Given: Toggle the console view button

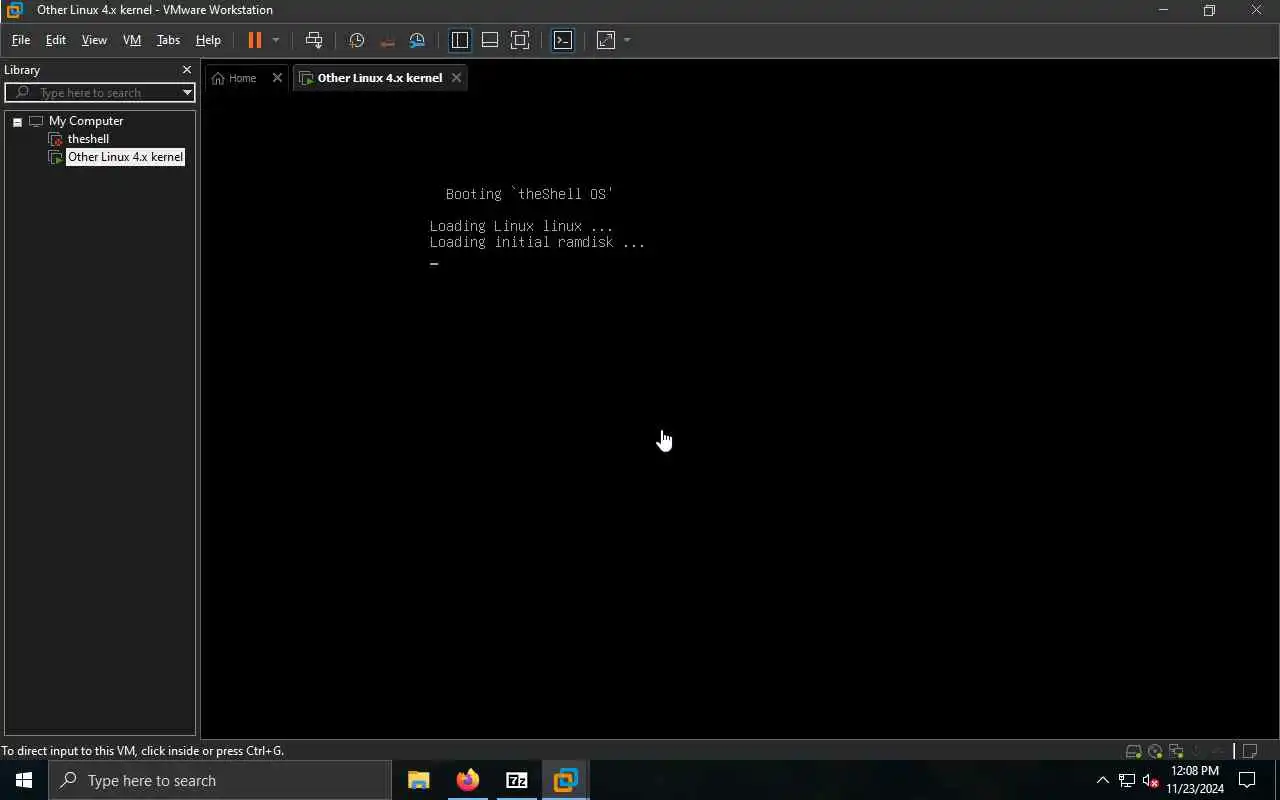Looking at the screenshot, I should coord(563,40).
